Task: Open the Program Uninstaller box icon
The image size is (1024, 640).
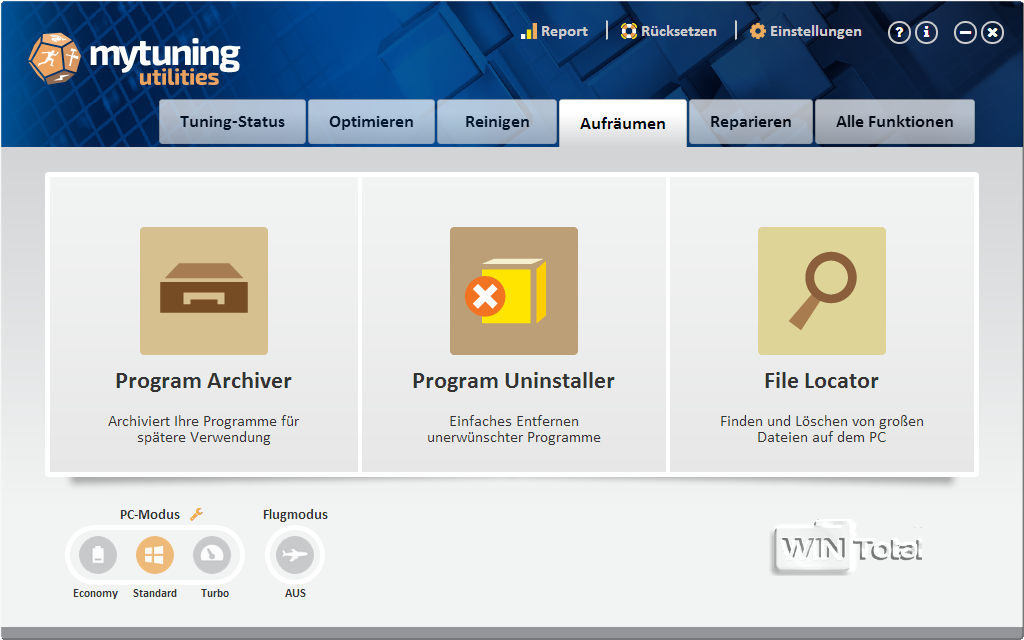Action: pos(514,291)
